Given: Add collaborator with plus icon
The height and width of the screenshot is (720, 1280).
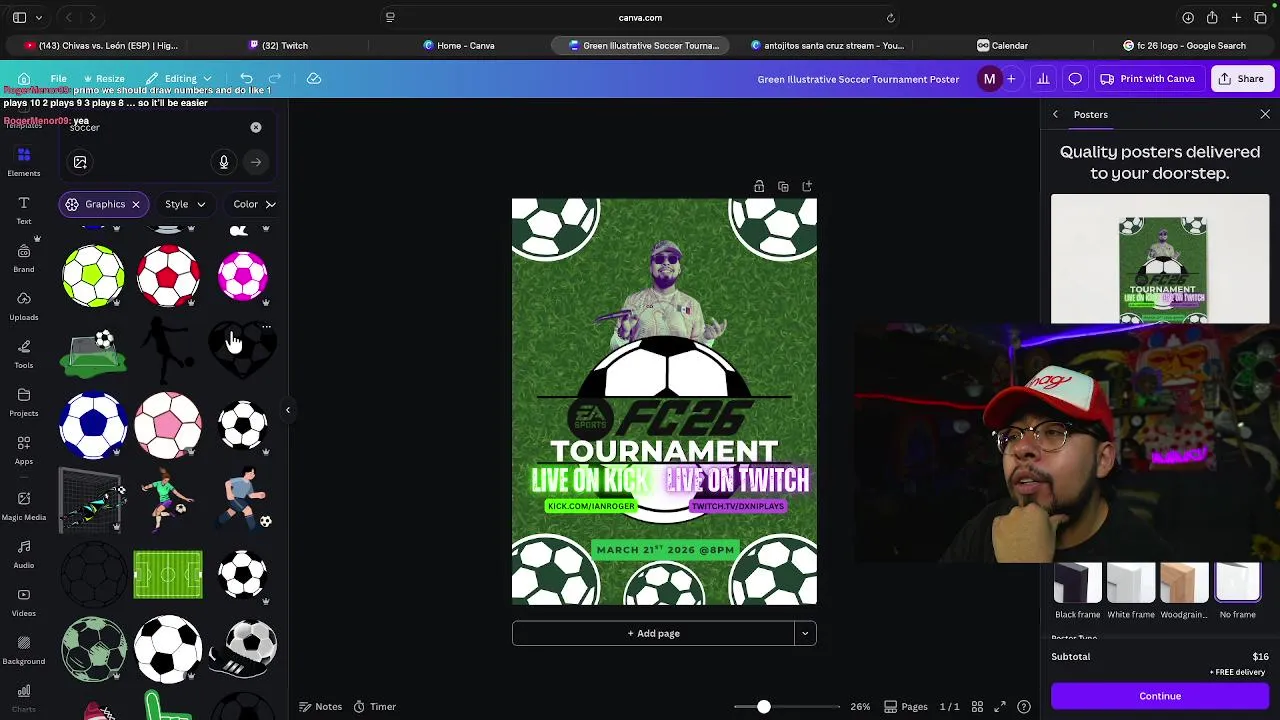Looking at the screenshot, I should [1011, 79].
